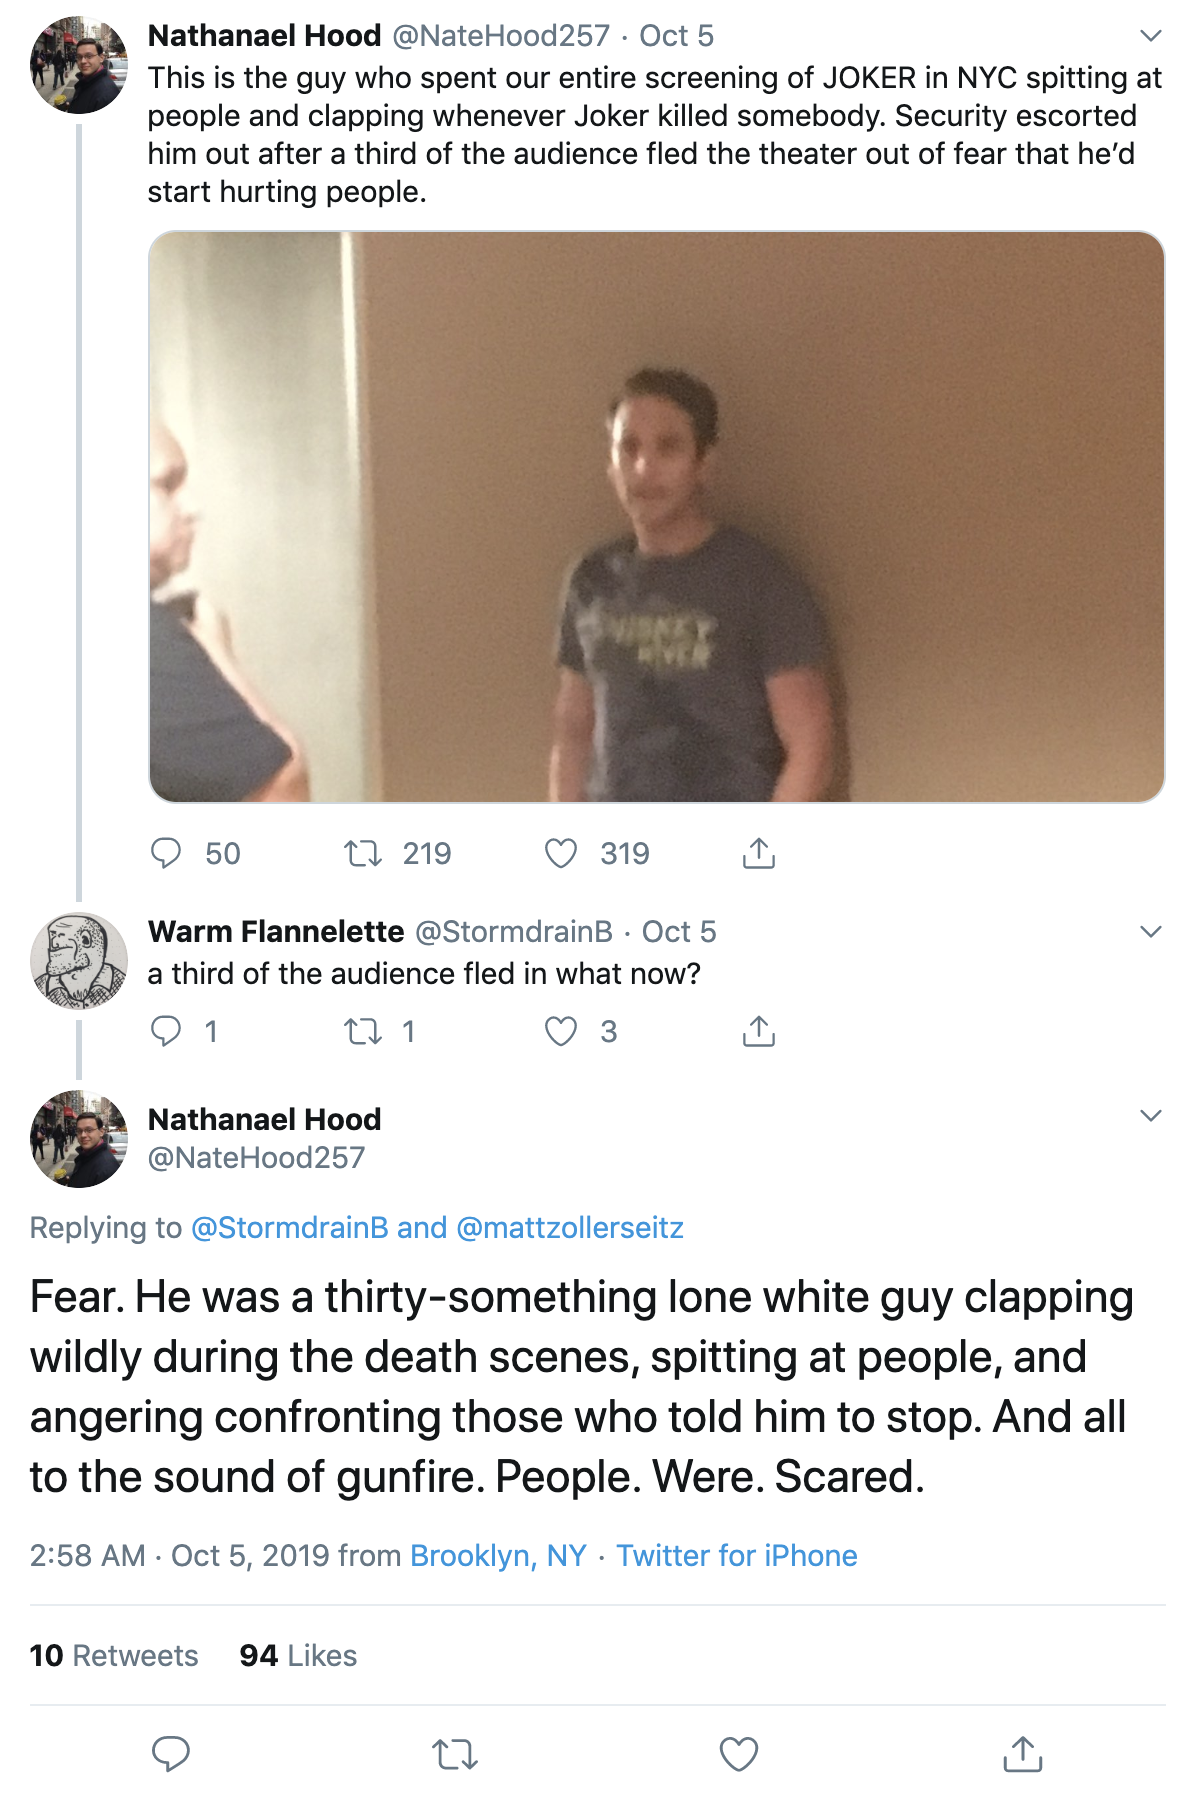View the 94 Likes list
Screen dimensions: 1186x1802
[298, 1655]
